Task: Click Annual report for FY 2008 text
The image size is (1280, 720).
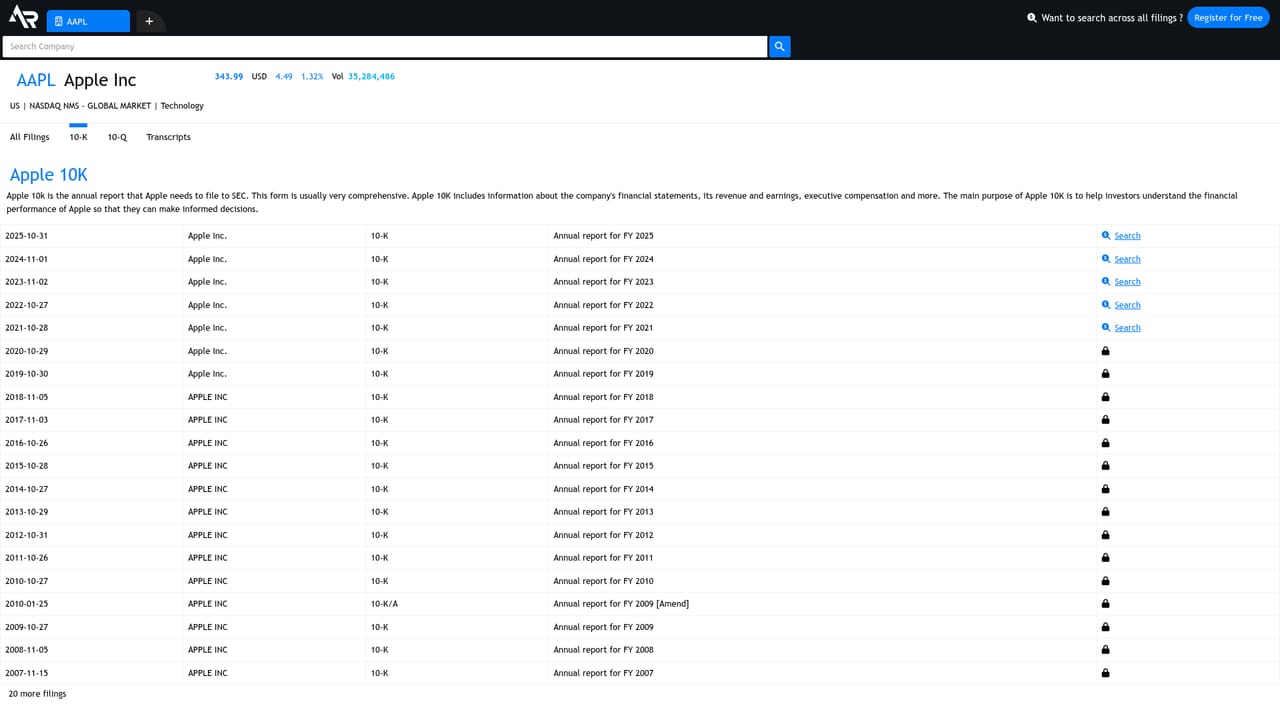Action: [x=603, y=650]
